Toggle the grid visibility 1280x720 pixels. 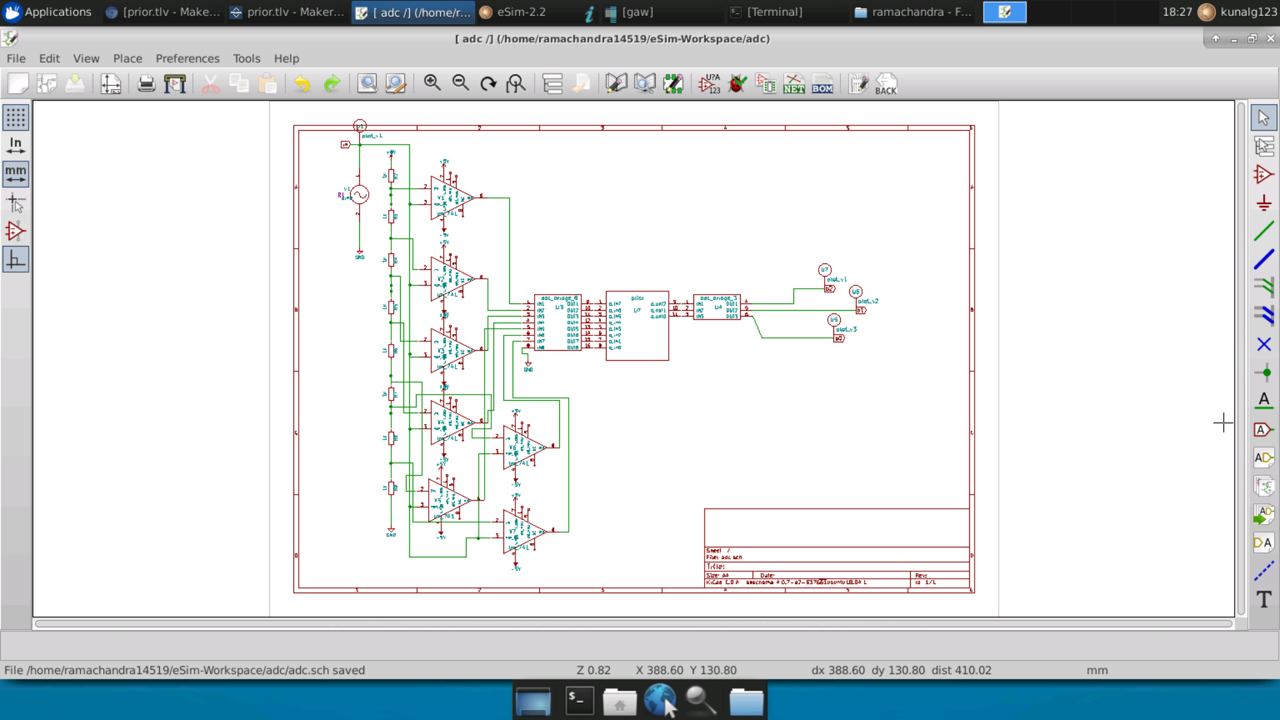tap(15, 118)
